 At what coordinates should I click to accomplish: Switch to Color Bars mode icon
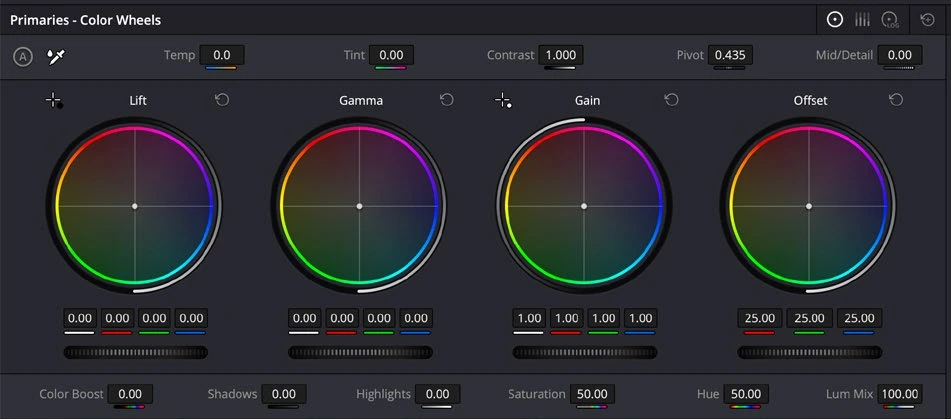point(862,19)
